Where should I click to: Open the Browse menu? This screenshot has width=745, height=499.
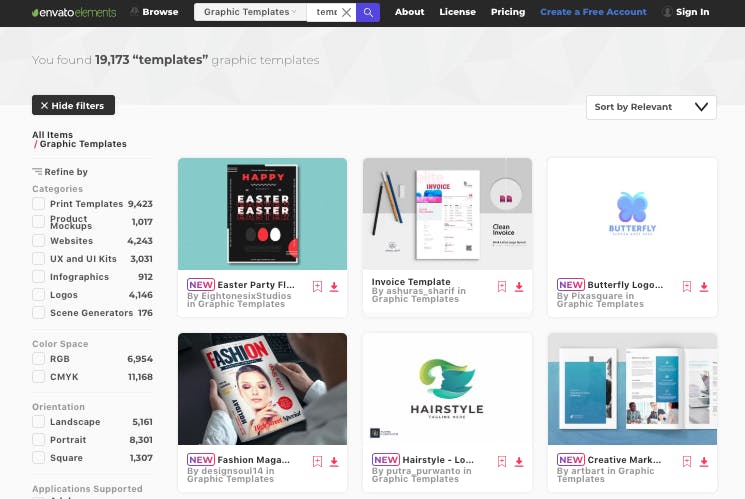pyautogui.click(x=155, y=12)
